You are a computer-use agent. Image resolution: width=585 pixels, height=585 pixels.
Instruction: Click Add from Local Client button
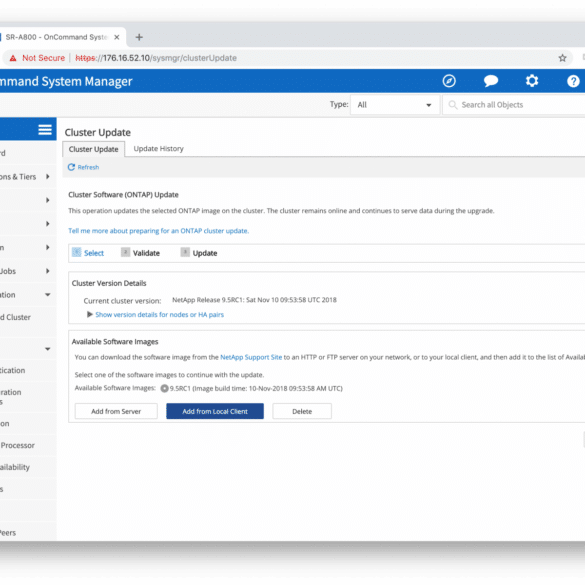[x=215, y=411]
